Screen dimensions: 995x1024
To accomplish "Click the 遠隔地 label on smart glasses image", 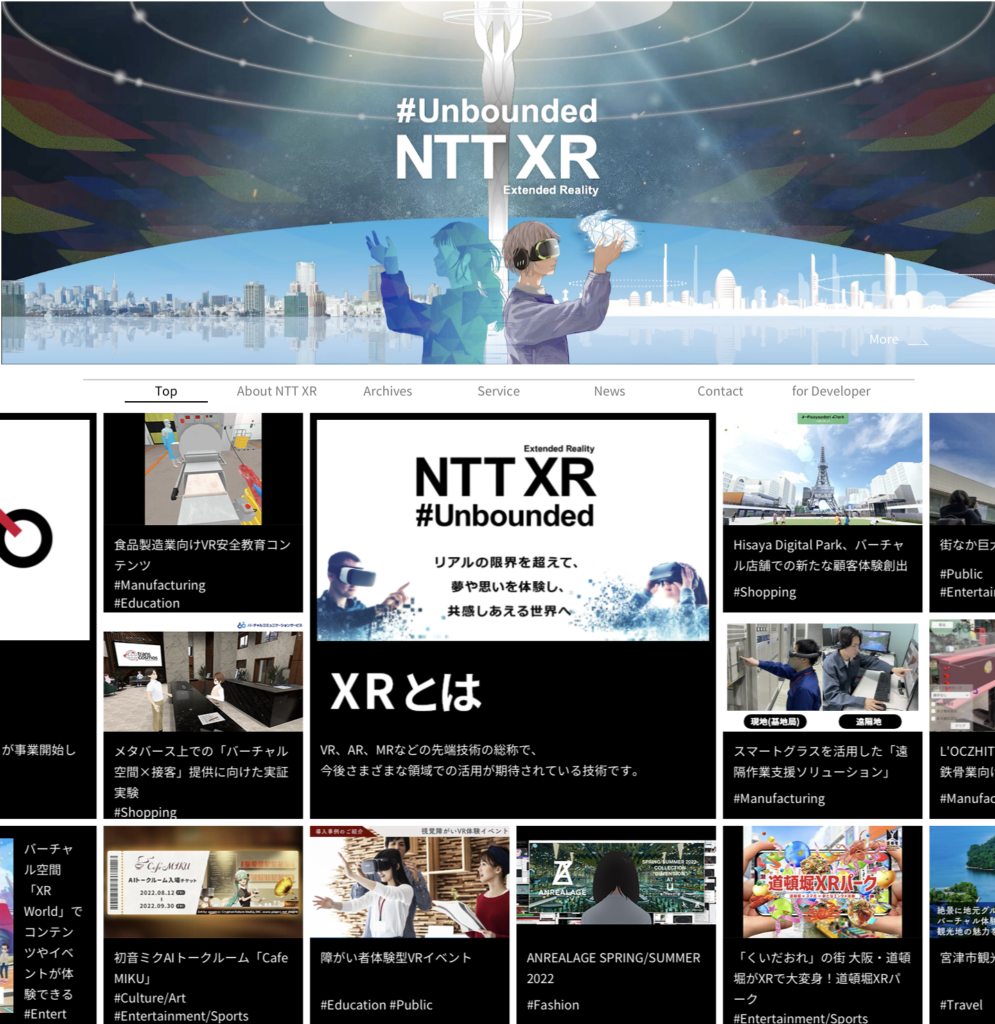I will pos(869,722).
